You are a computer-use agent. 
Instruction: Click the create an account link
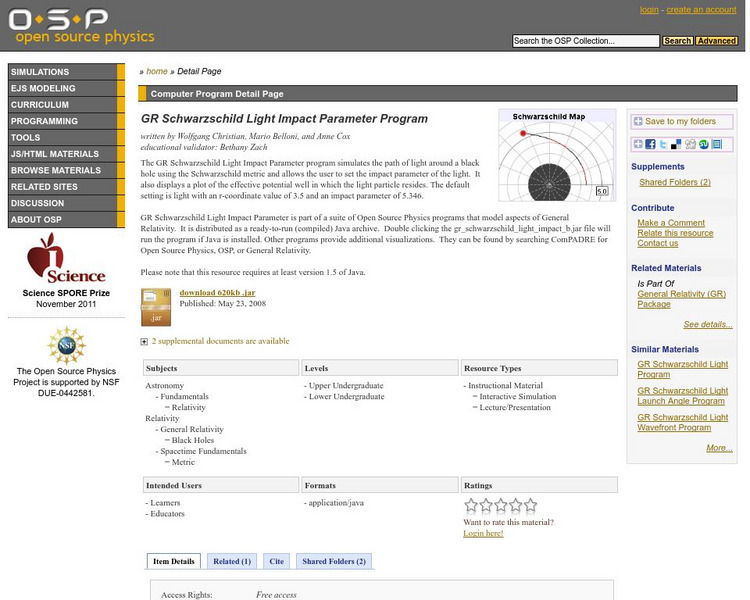(x=701, y=10)
